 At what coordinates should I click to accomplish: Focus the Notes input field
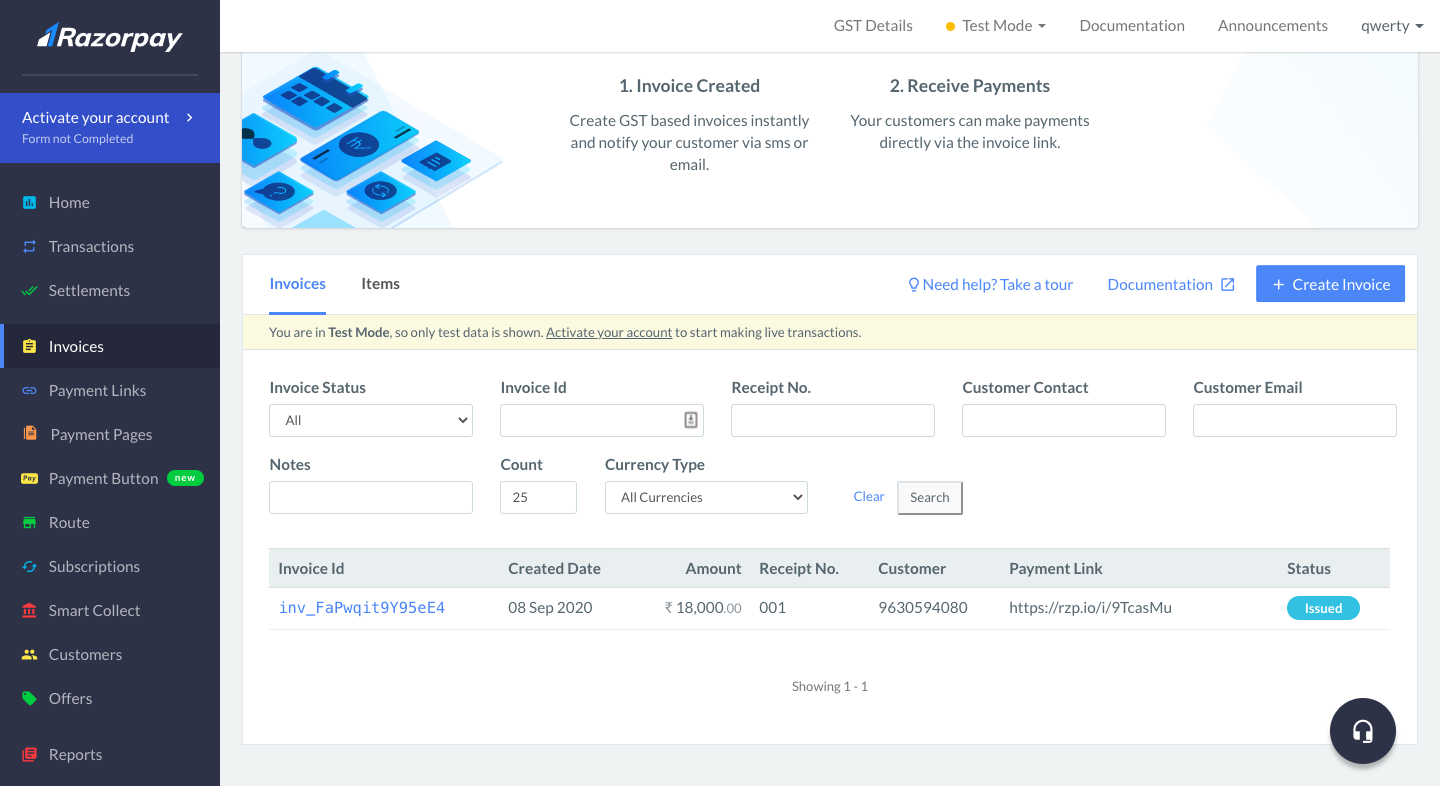click(x=371, y=497)
